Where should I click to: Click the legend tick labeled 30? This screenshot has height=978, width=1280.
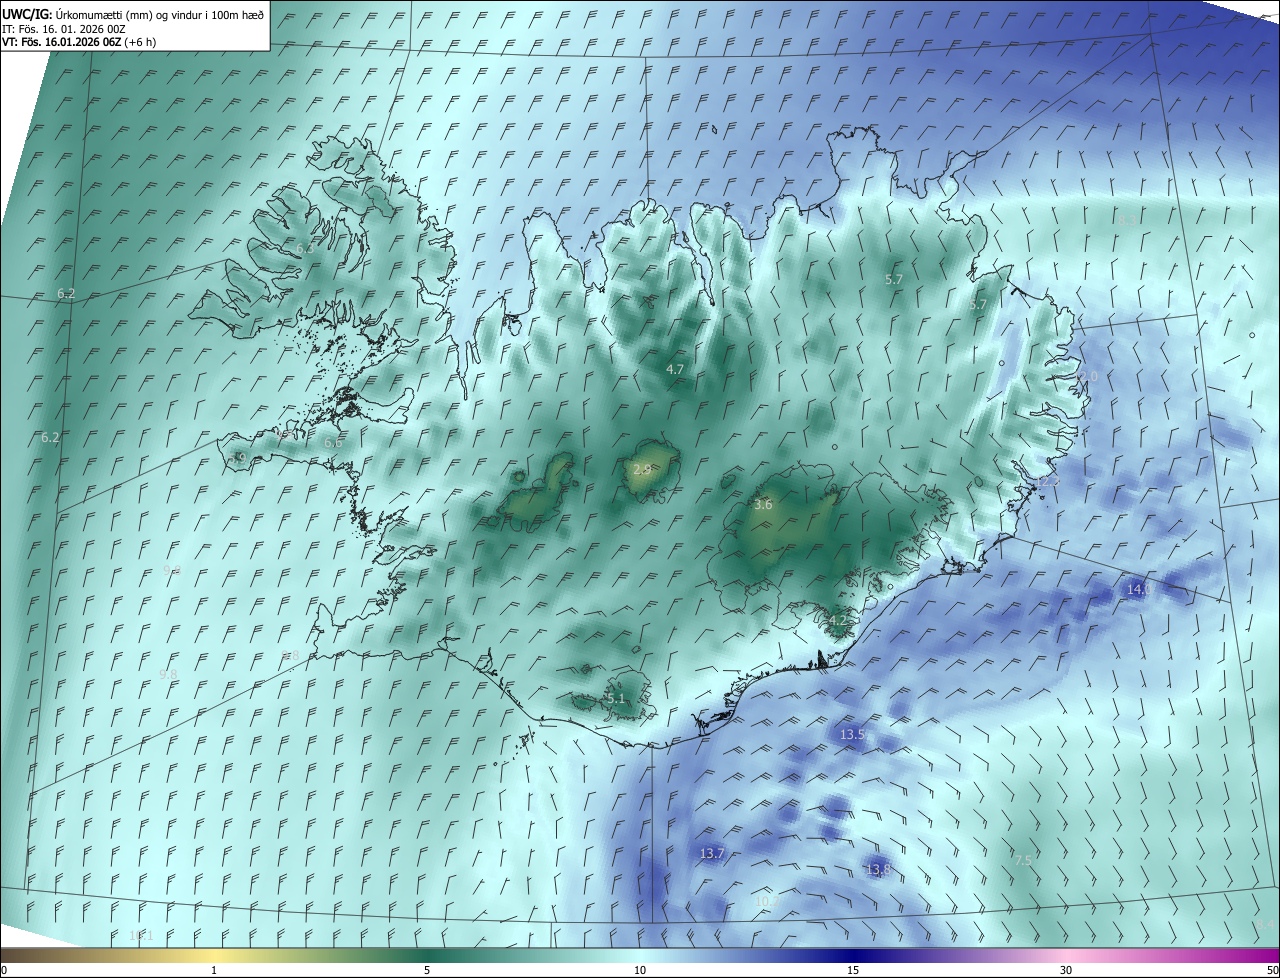[1066, 970]
